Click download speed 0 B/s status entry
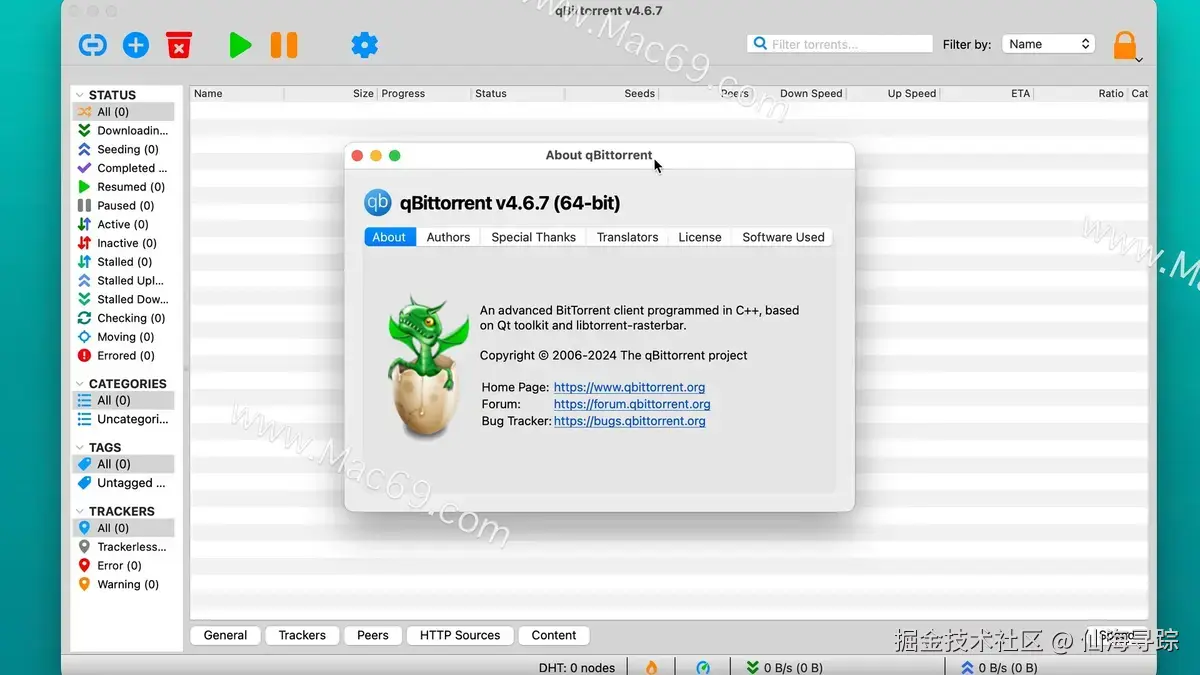 (x=785, y=667)
